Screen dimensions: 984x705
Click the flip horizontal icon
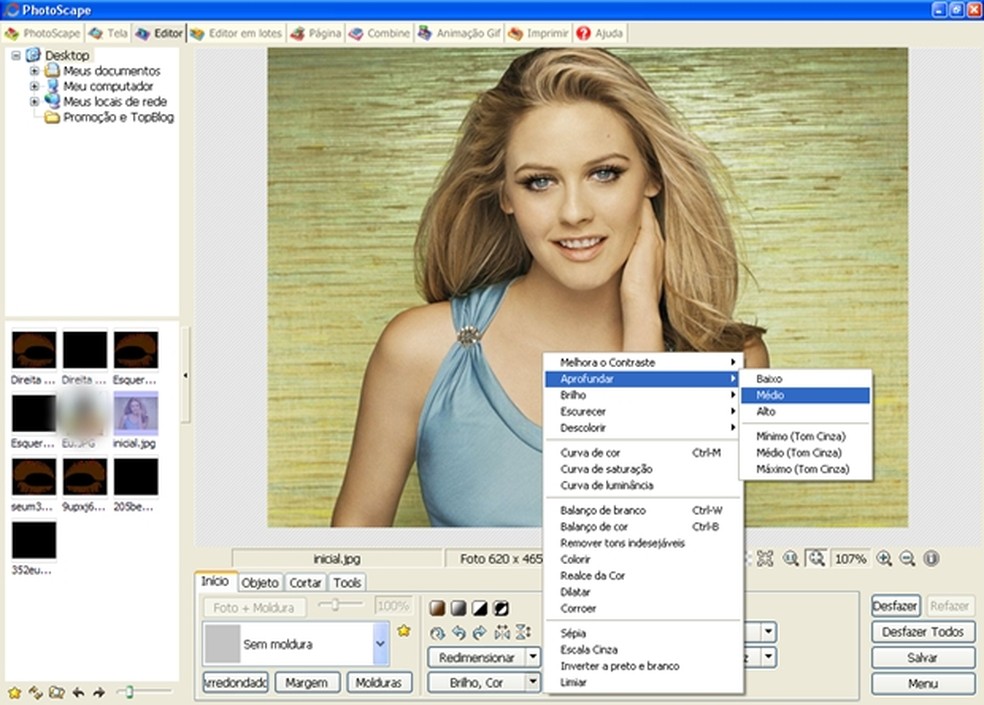click(502, 632)
